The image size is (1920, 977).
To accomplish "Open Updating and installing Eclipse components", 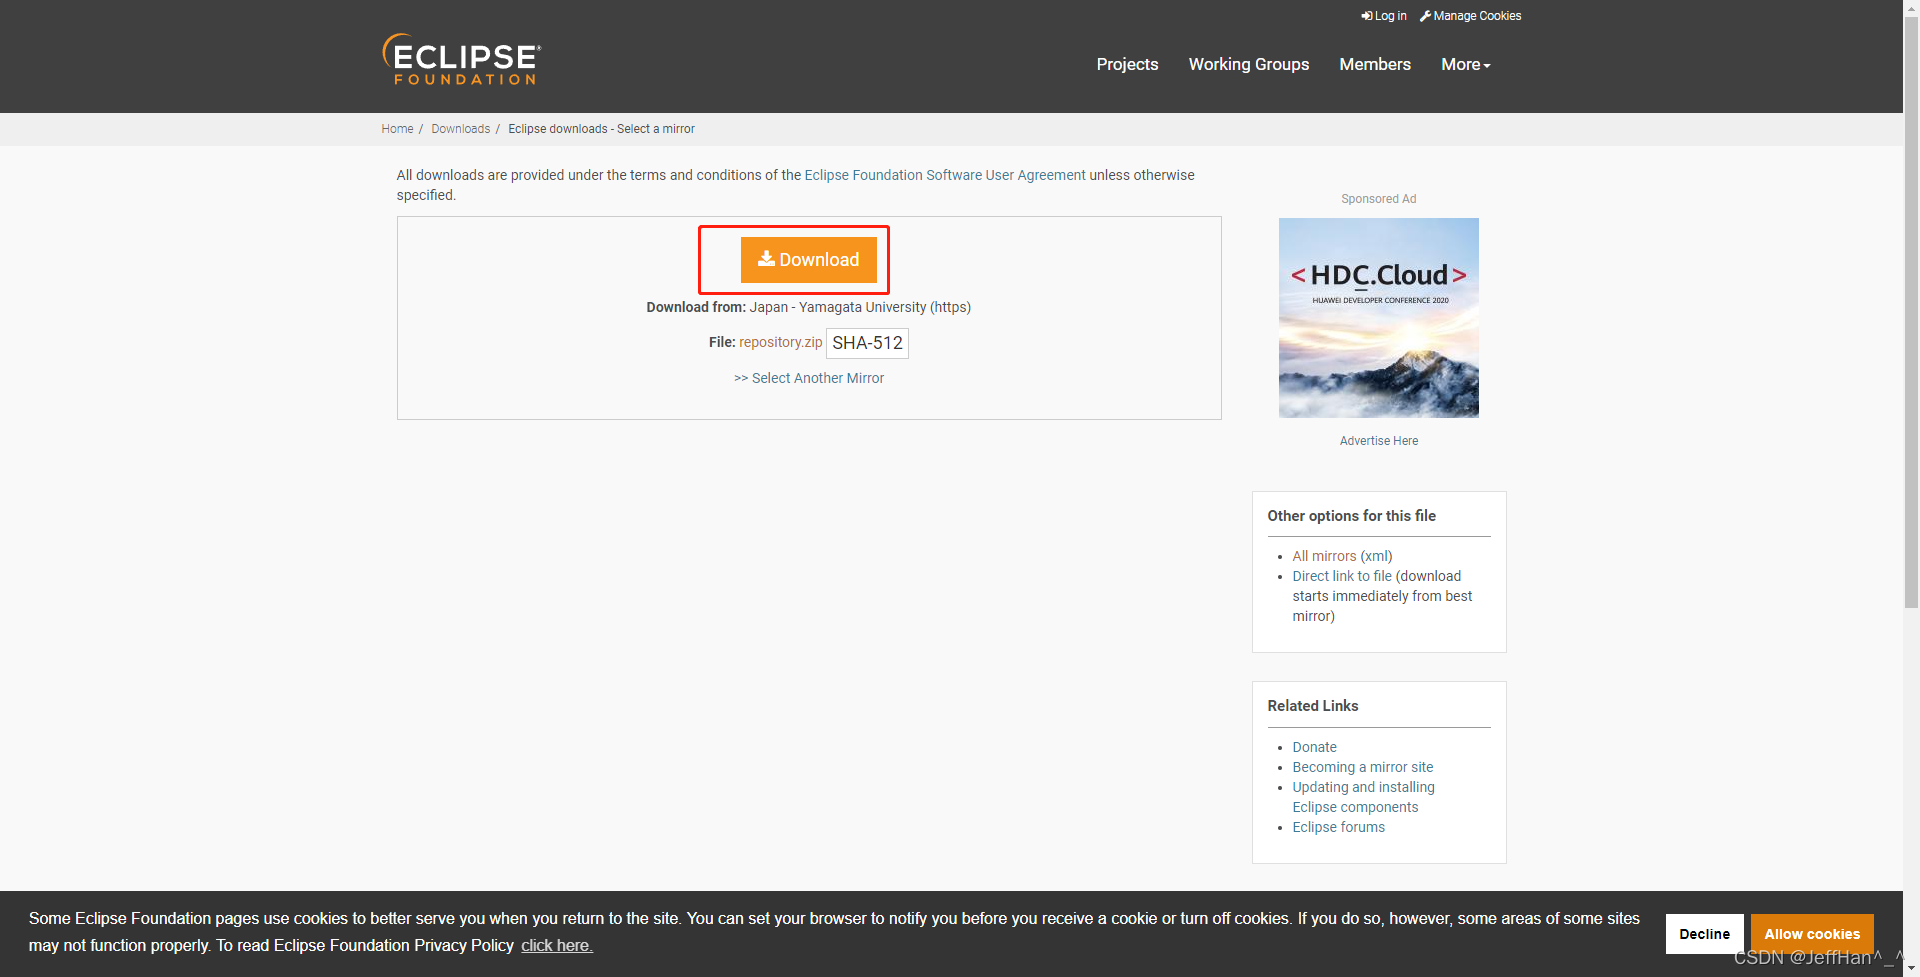I will [x=1364, y=797].
